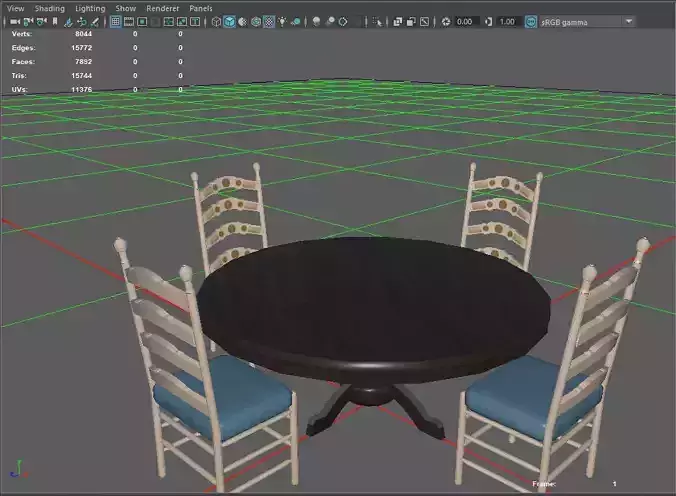The image size is (676, 496).
Task: Click the Faces count 7892
Action: [x=83, y=62]
